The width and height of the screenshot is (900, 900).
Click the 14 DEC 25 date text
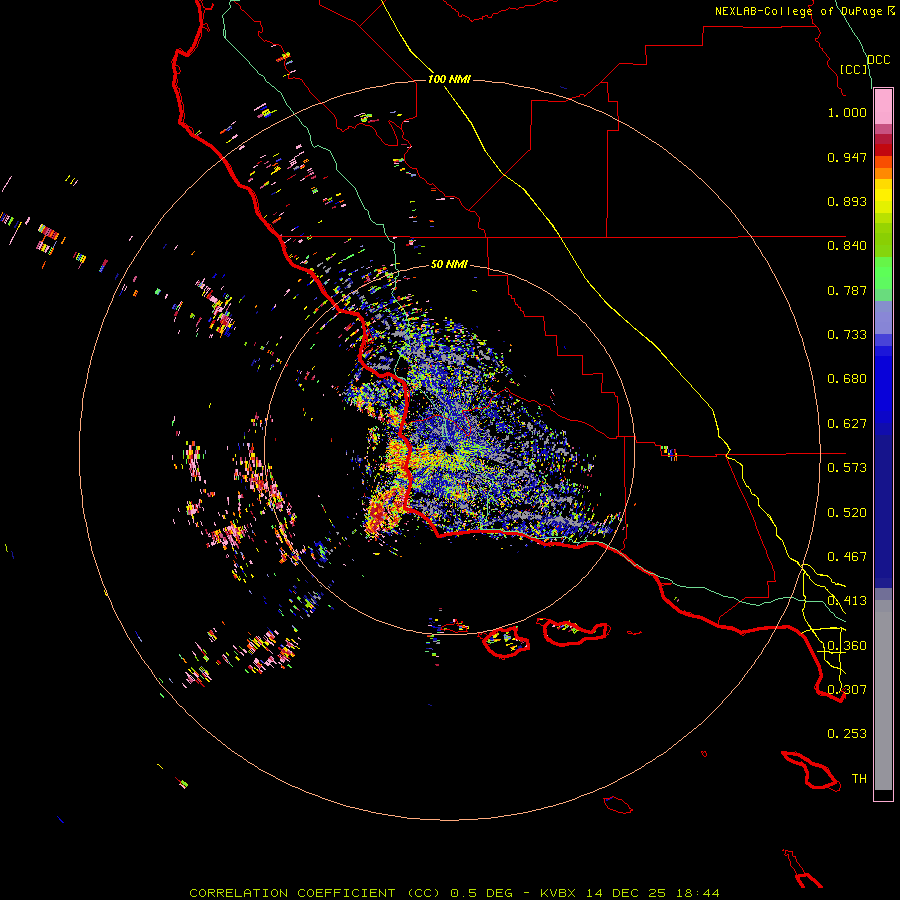click(626, 893)
